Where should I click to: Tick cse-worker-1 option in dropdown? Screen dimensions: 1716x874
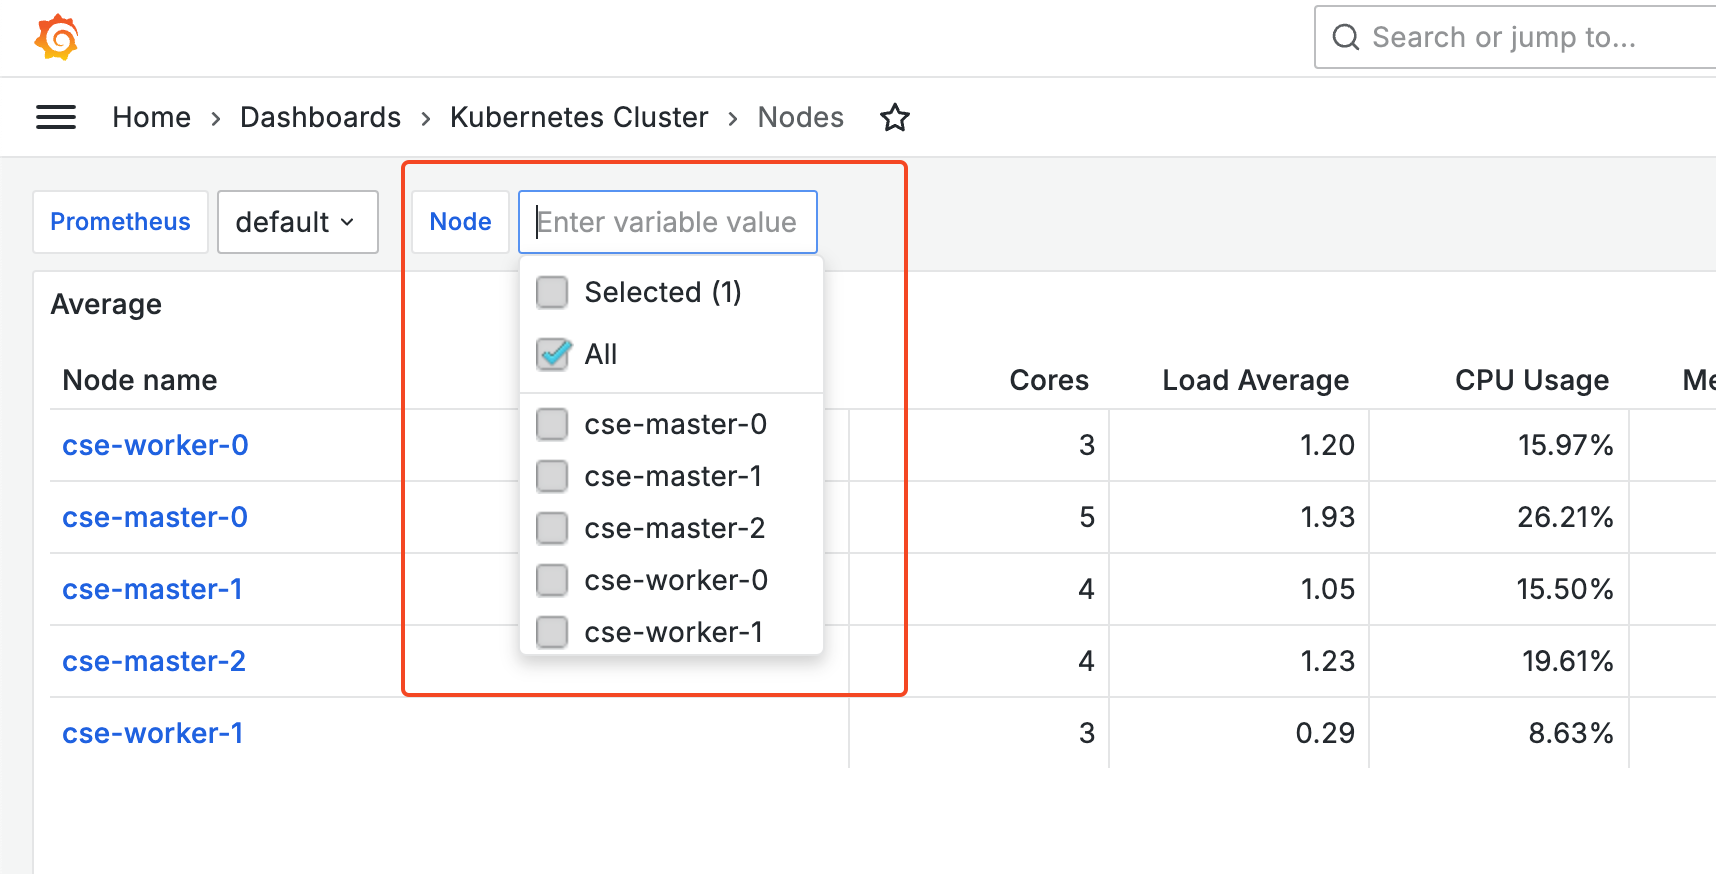[552, 632]
